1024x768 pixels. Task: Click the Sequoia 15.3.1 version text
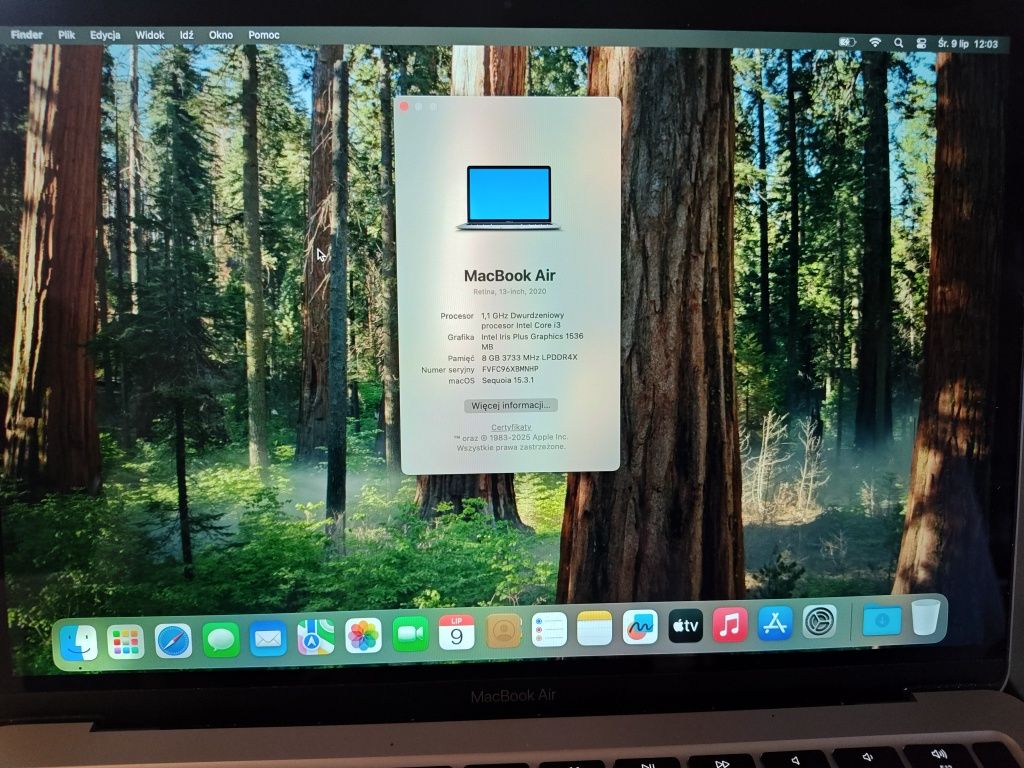pyautogui.click(x=507, y=380)
